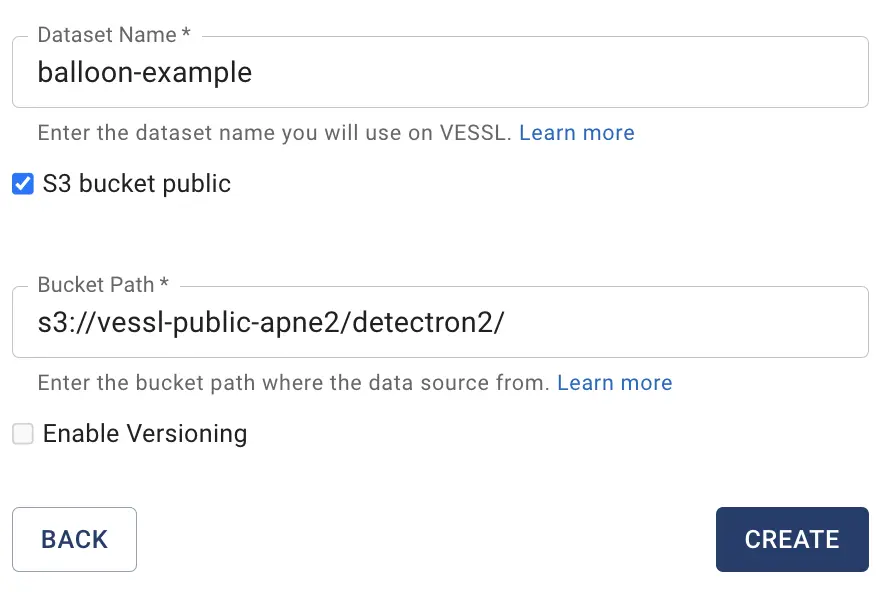Uncheck the S3 bucket public checkbox
The image size is (894, 592).
(x=23, y=184)
